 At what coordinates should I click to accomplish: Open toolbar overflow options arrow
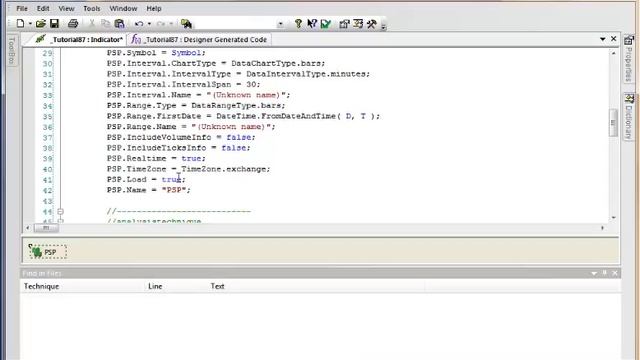(383, 27)
